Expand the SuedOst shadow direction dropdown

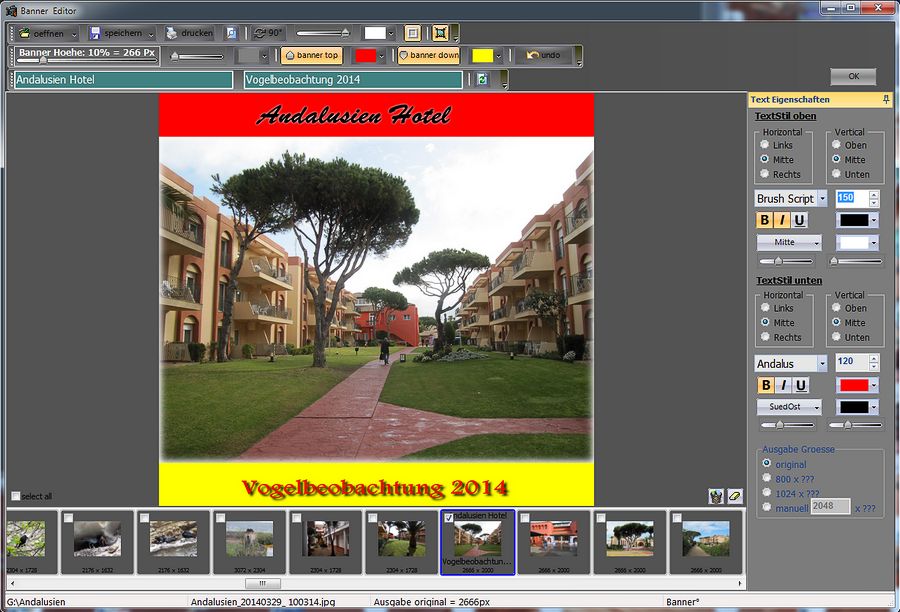[816, 407]
